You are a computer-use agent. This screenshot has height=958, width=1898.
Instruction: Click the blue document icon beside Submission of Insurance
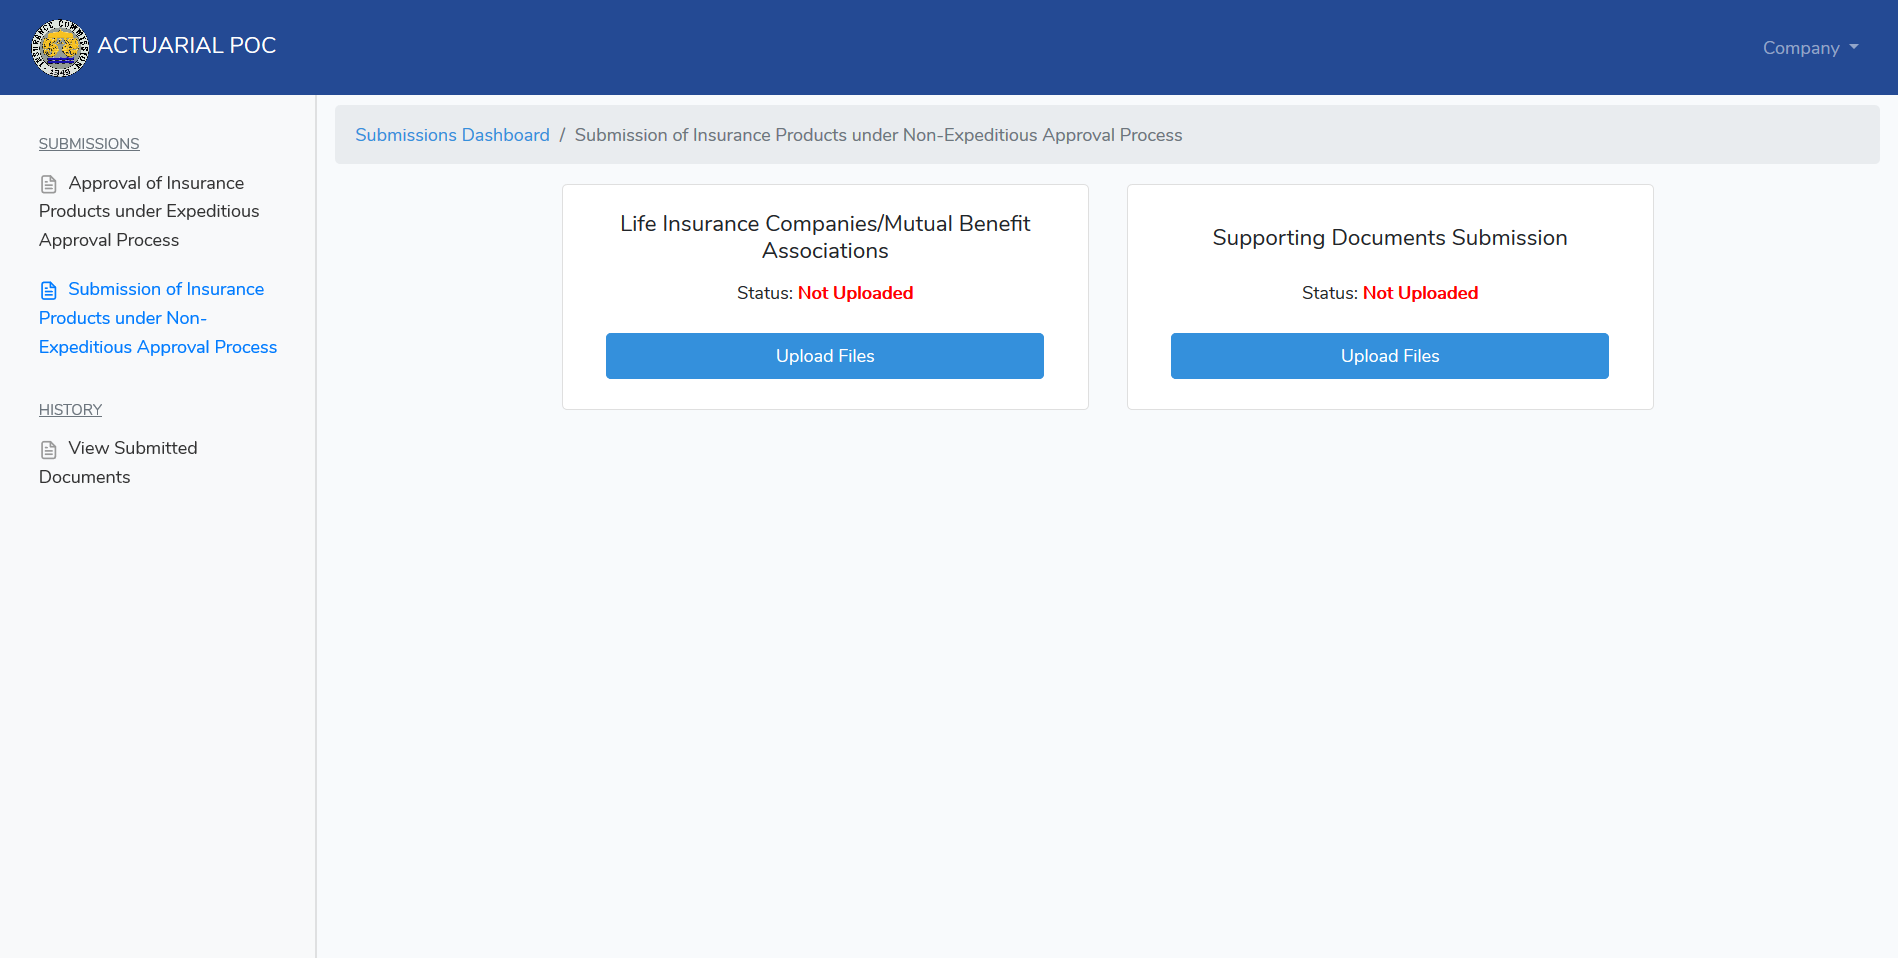click(x=48, y=290)
